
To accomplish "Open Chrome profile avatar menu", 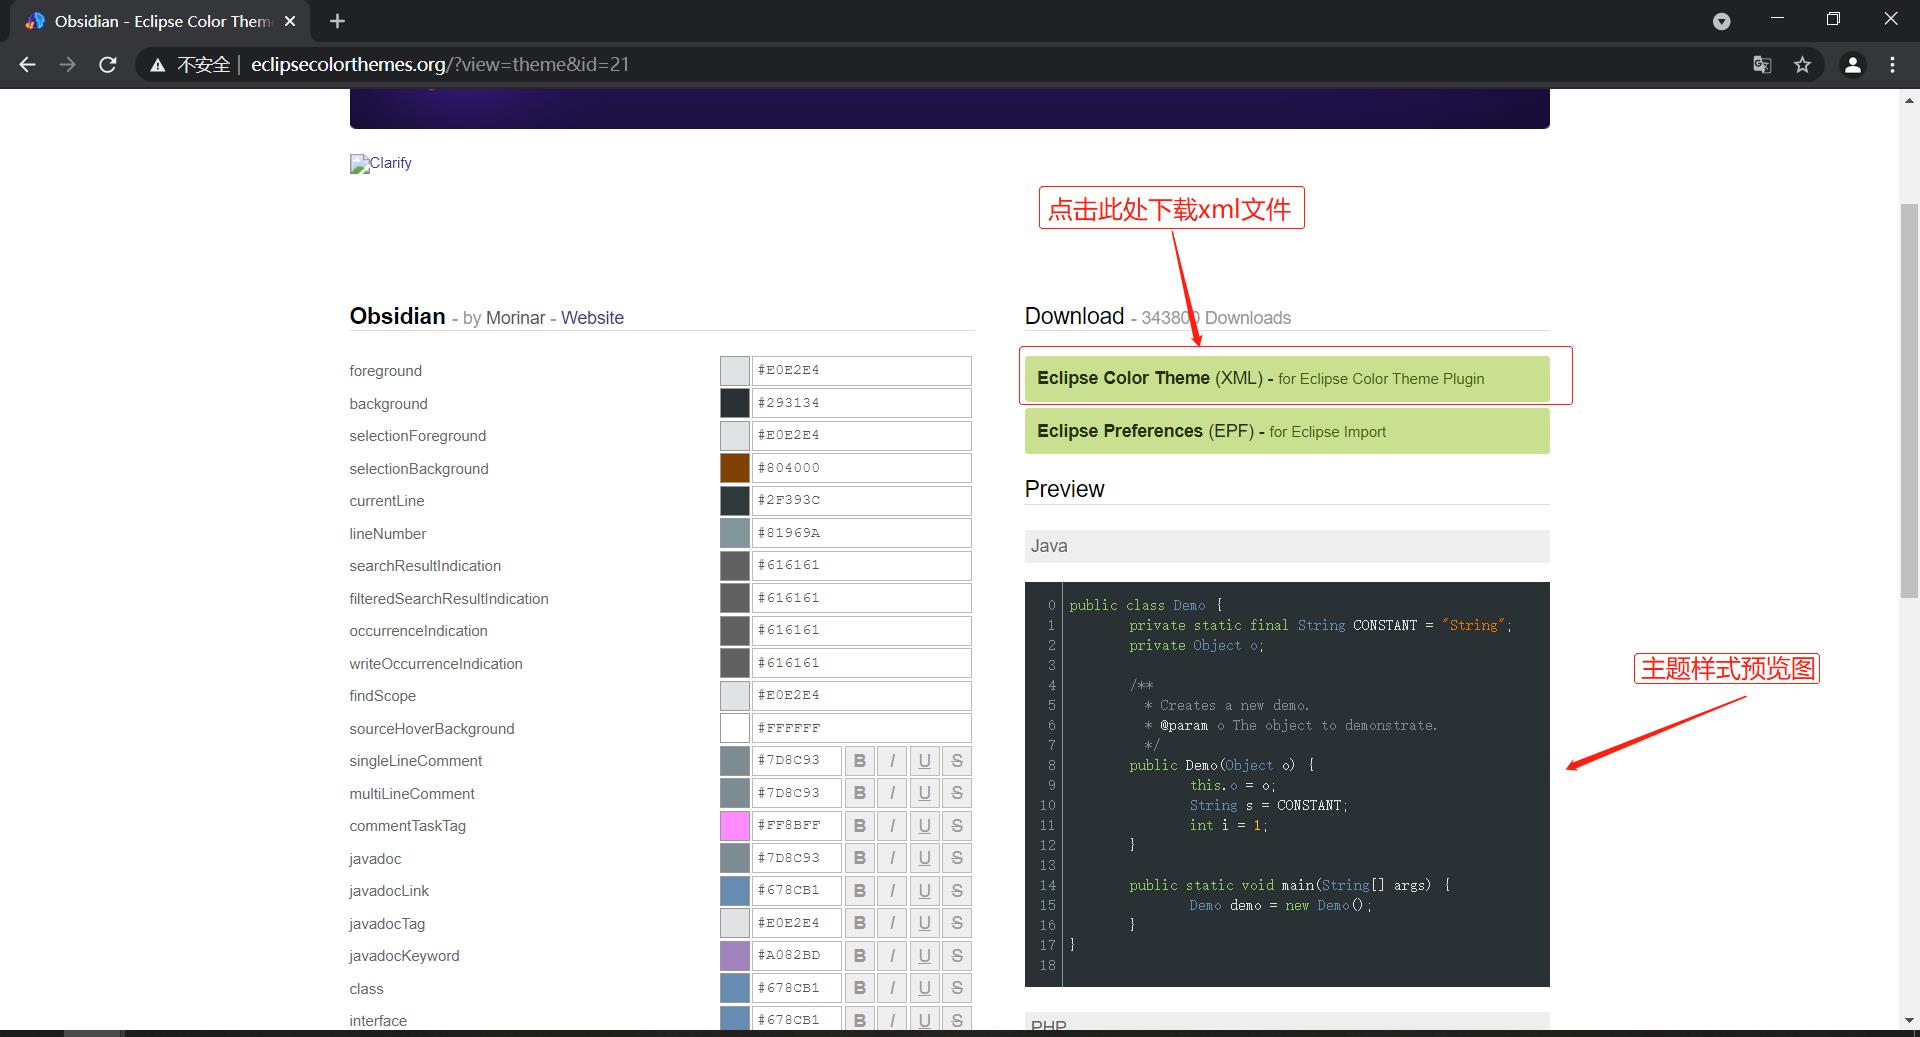I will pos(1852,65).
